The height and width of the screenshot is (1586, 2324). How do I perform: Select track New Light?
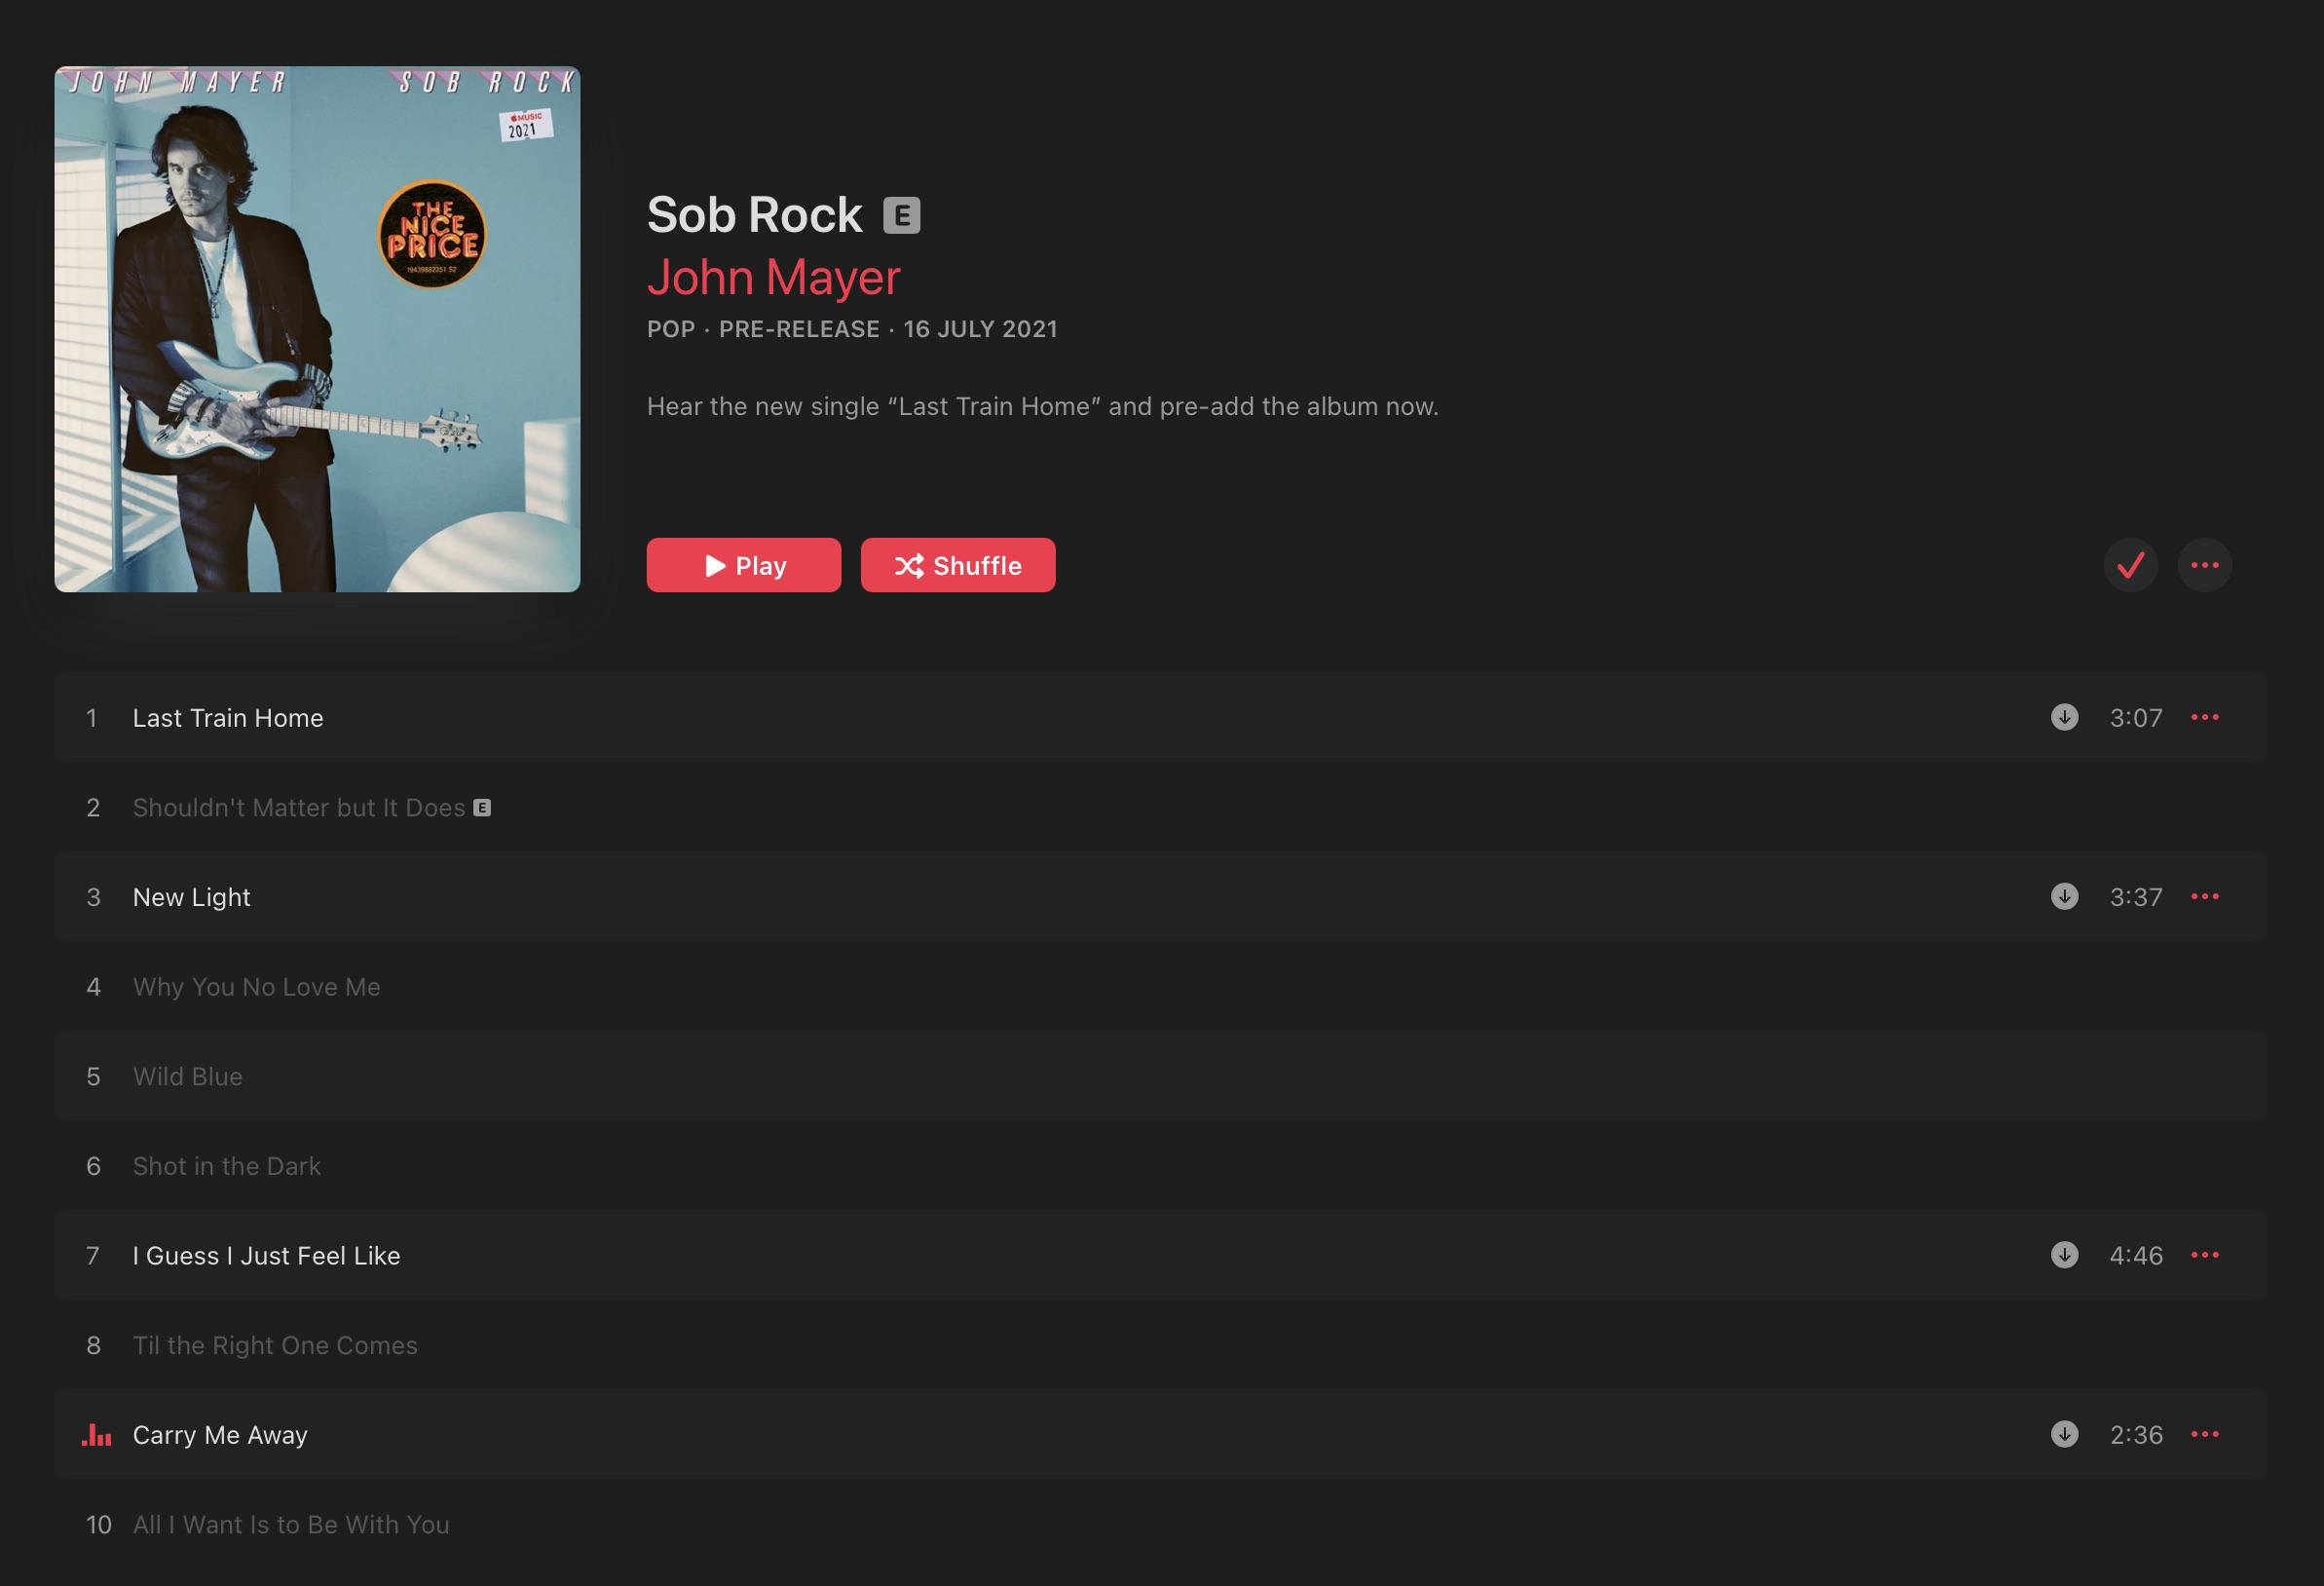click(1160, 896)
